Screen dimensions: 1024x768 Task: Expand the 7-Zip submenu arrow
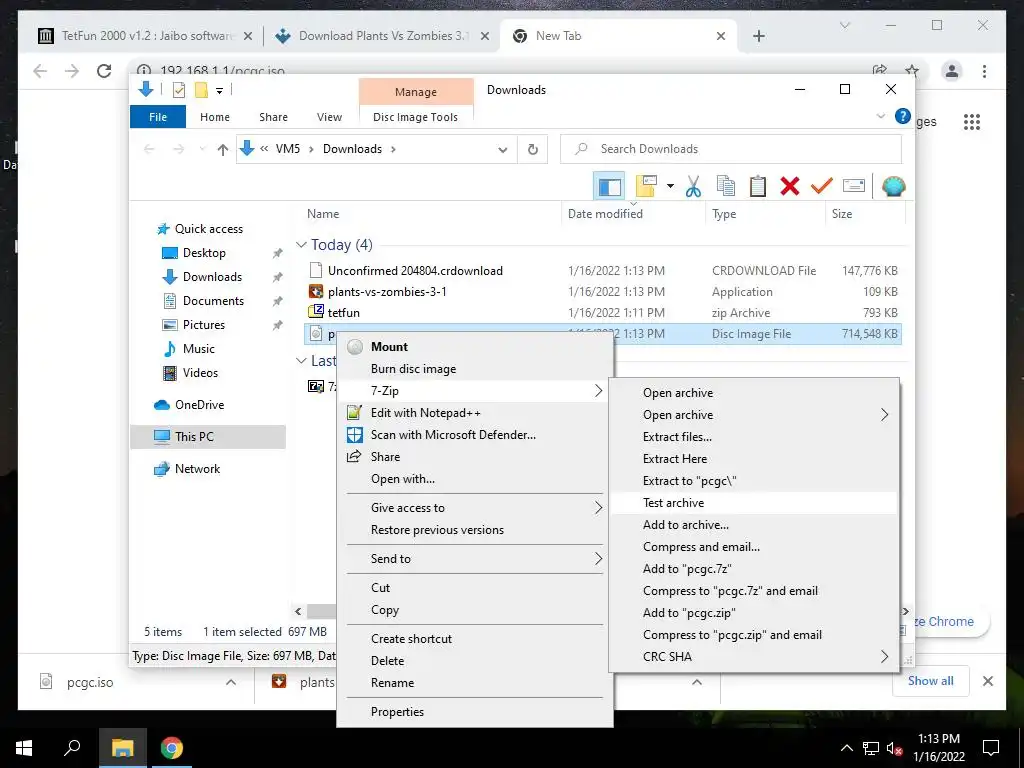click(598, 391)
